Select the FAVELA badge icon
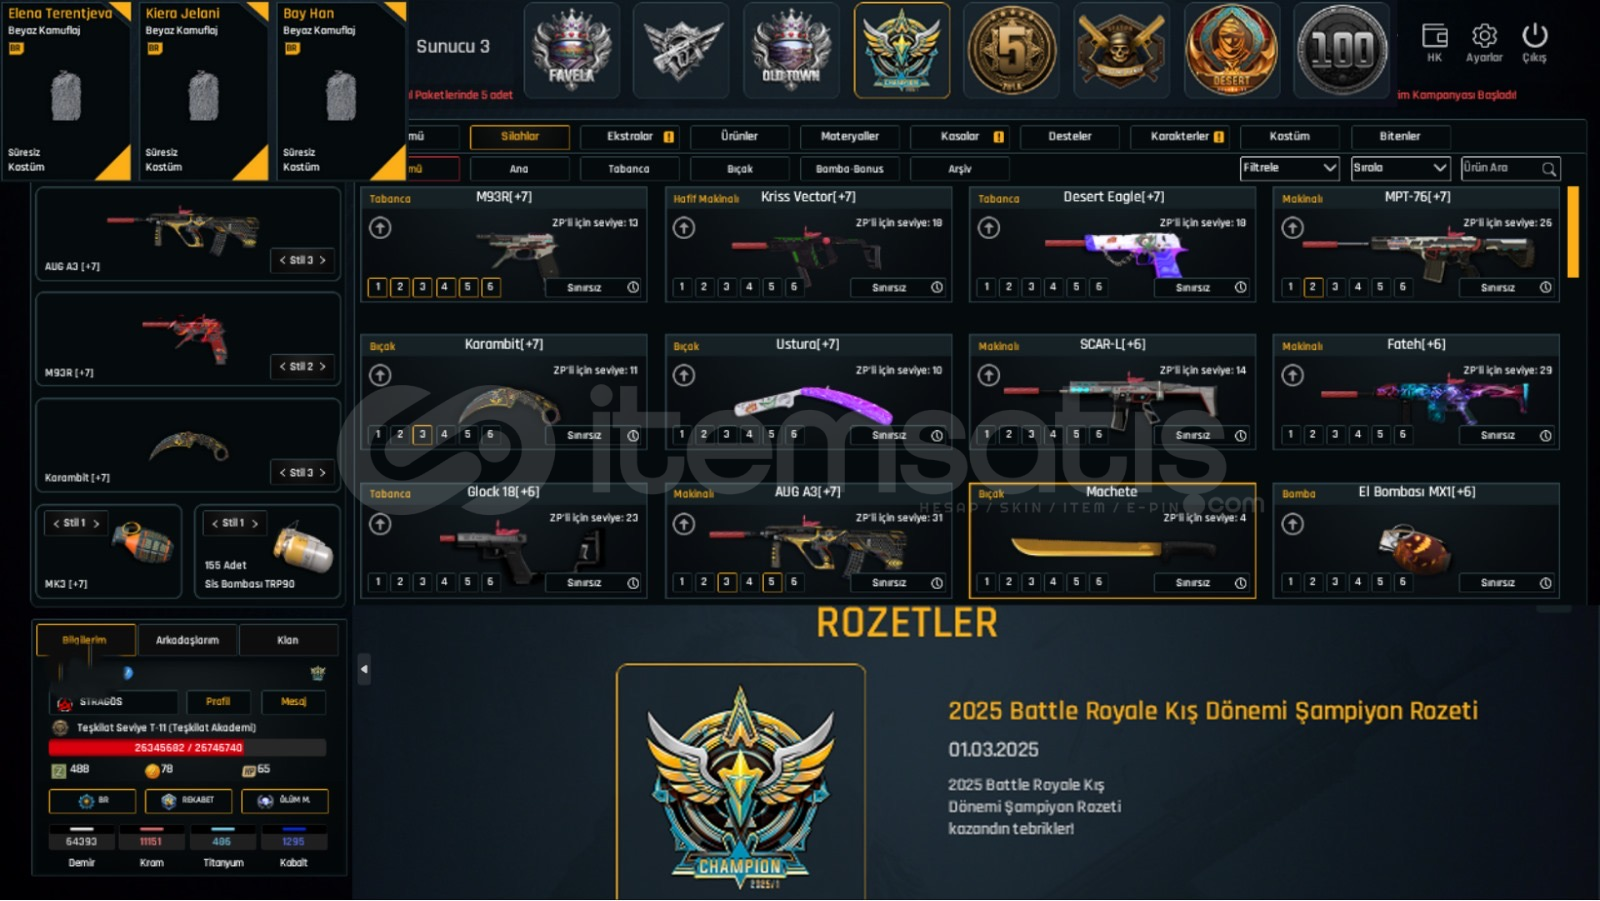The height and width of the screenshot is (901, 1600). (571, 50)
